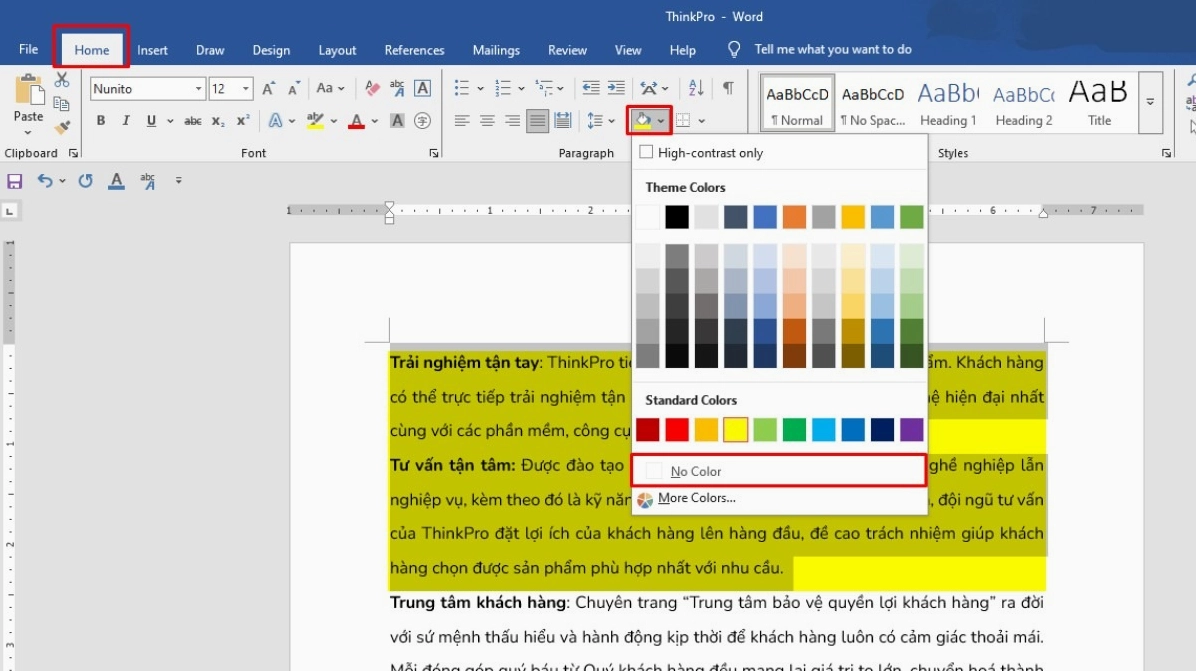Apply subscript formatting
1196x671 pixels.
click(x=218, y=120)
